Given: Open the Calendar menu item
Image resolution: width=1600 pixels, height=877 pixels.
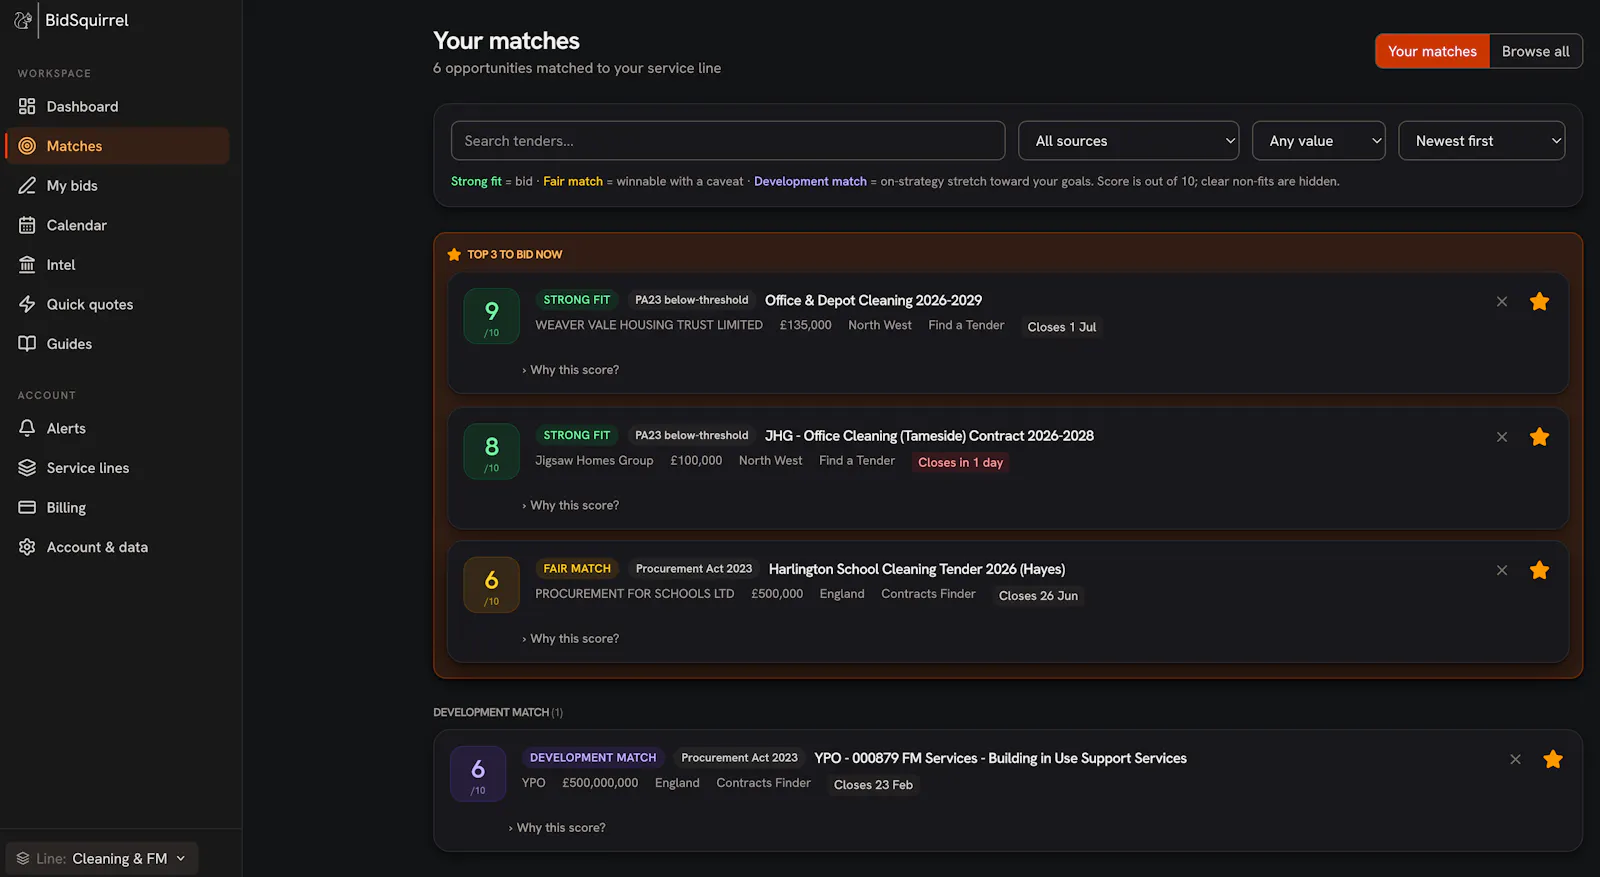Looking at the screenshot, I should coord(117,225).
